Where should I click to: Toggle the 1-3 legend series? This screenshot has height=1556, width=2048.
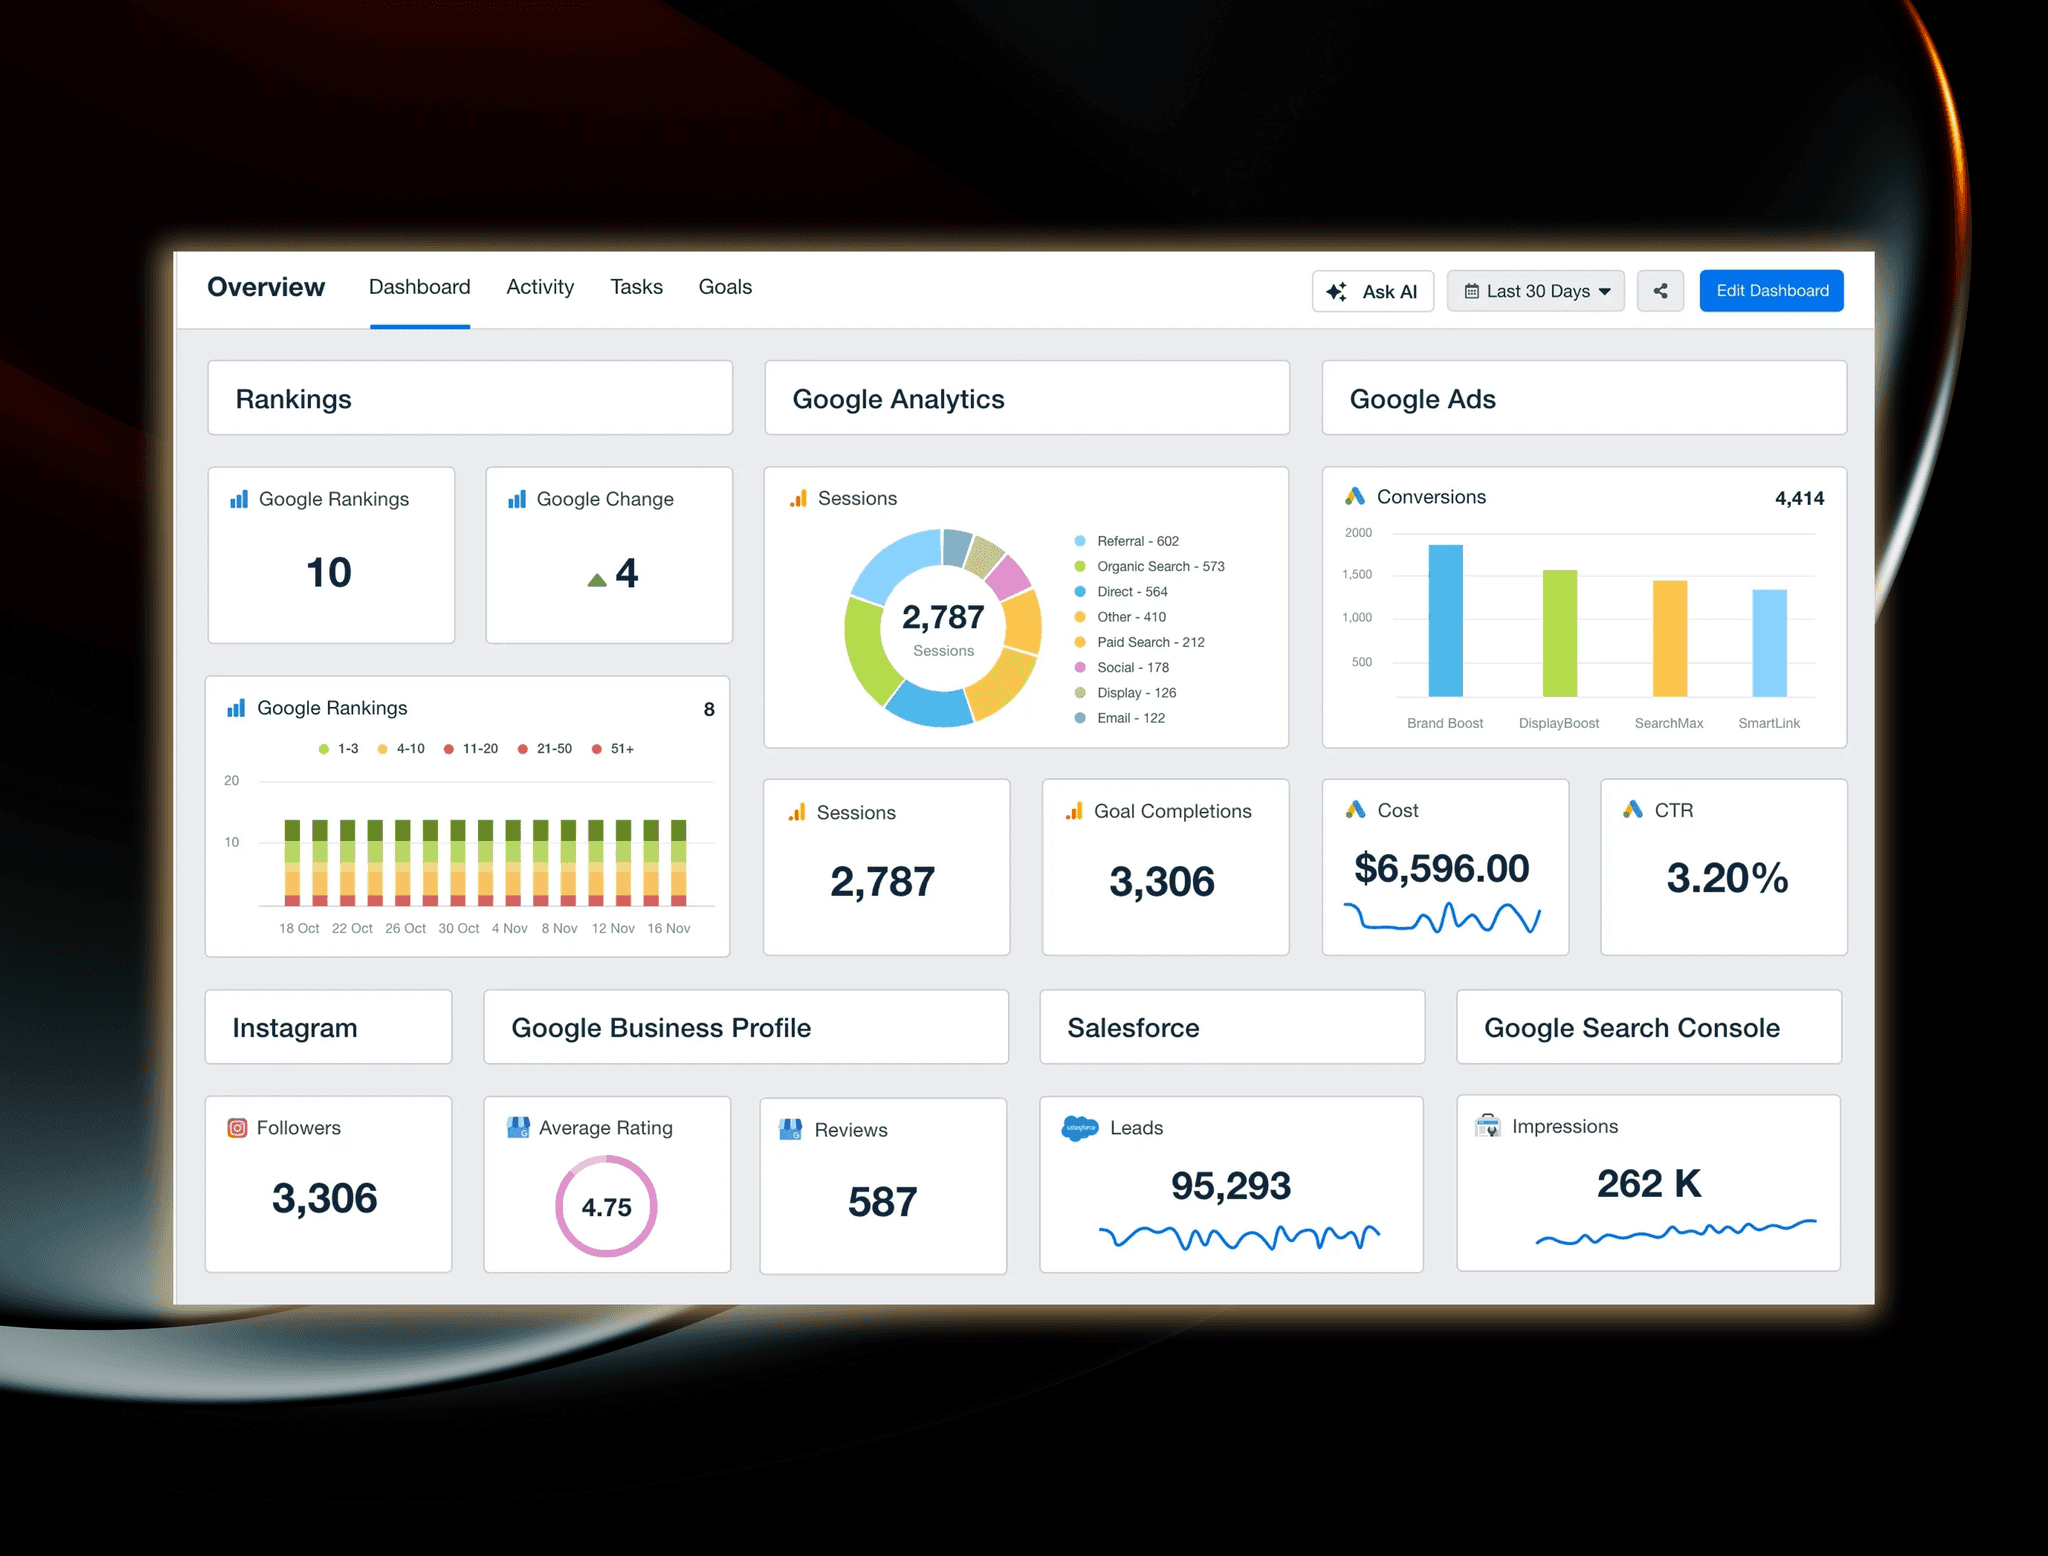pos(339,749)
